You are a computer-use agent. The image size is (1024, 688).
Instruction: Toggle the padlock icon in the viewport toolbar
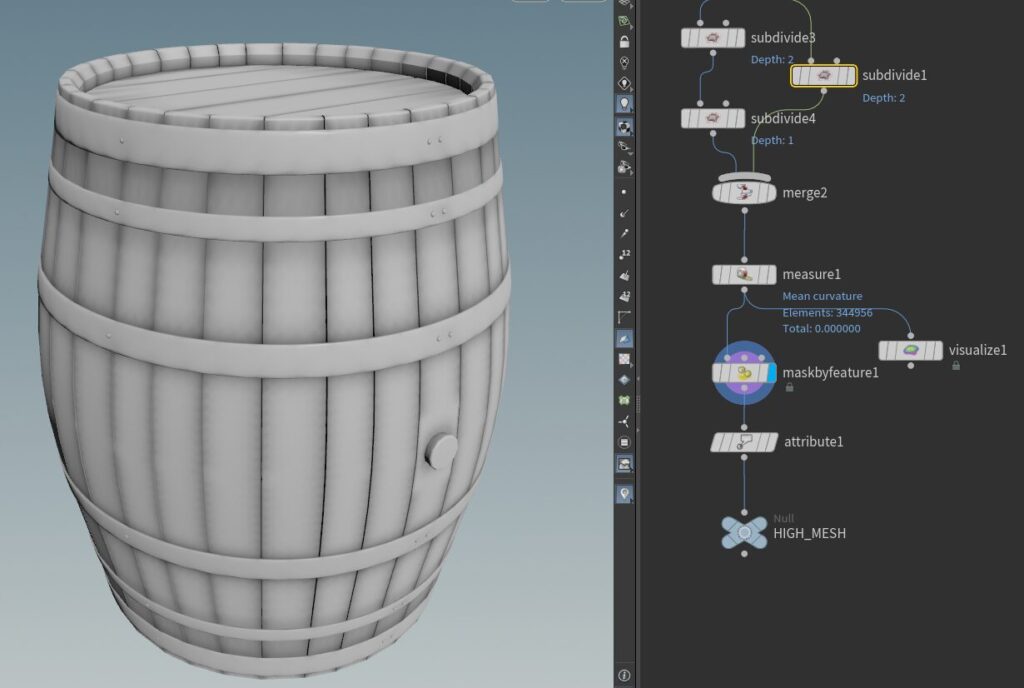coord(625,42)
